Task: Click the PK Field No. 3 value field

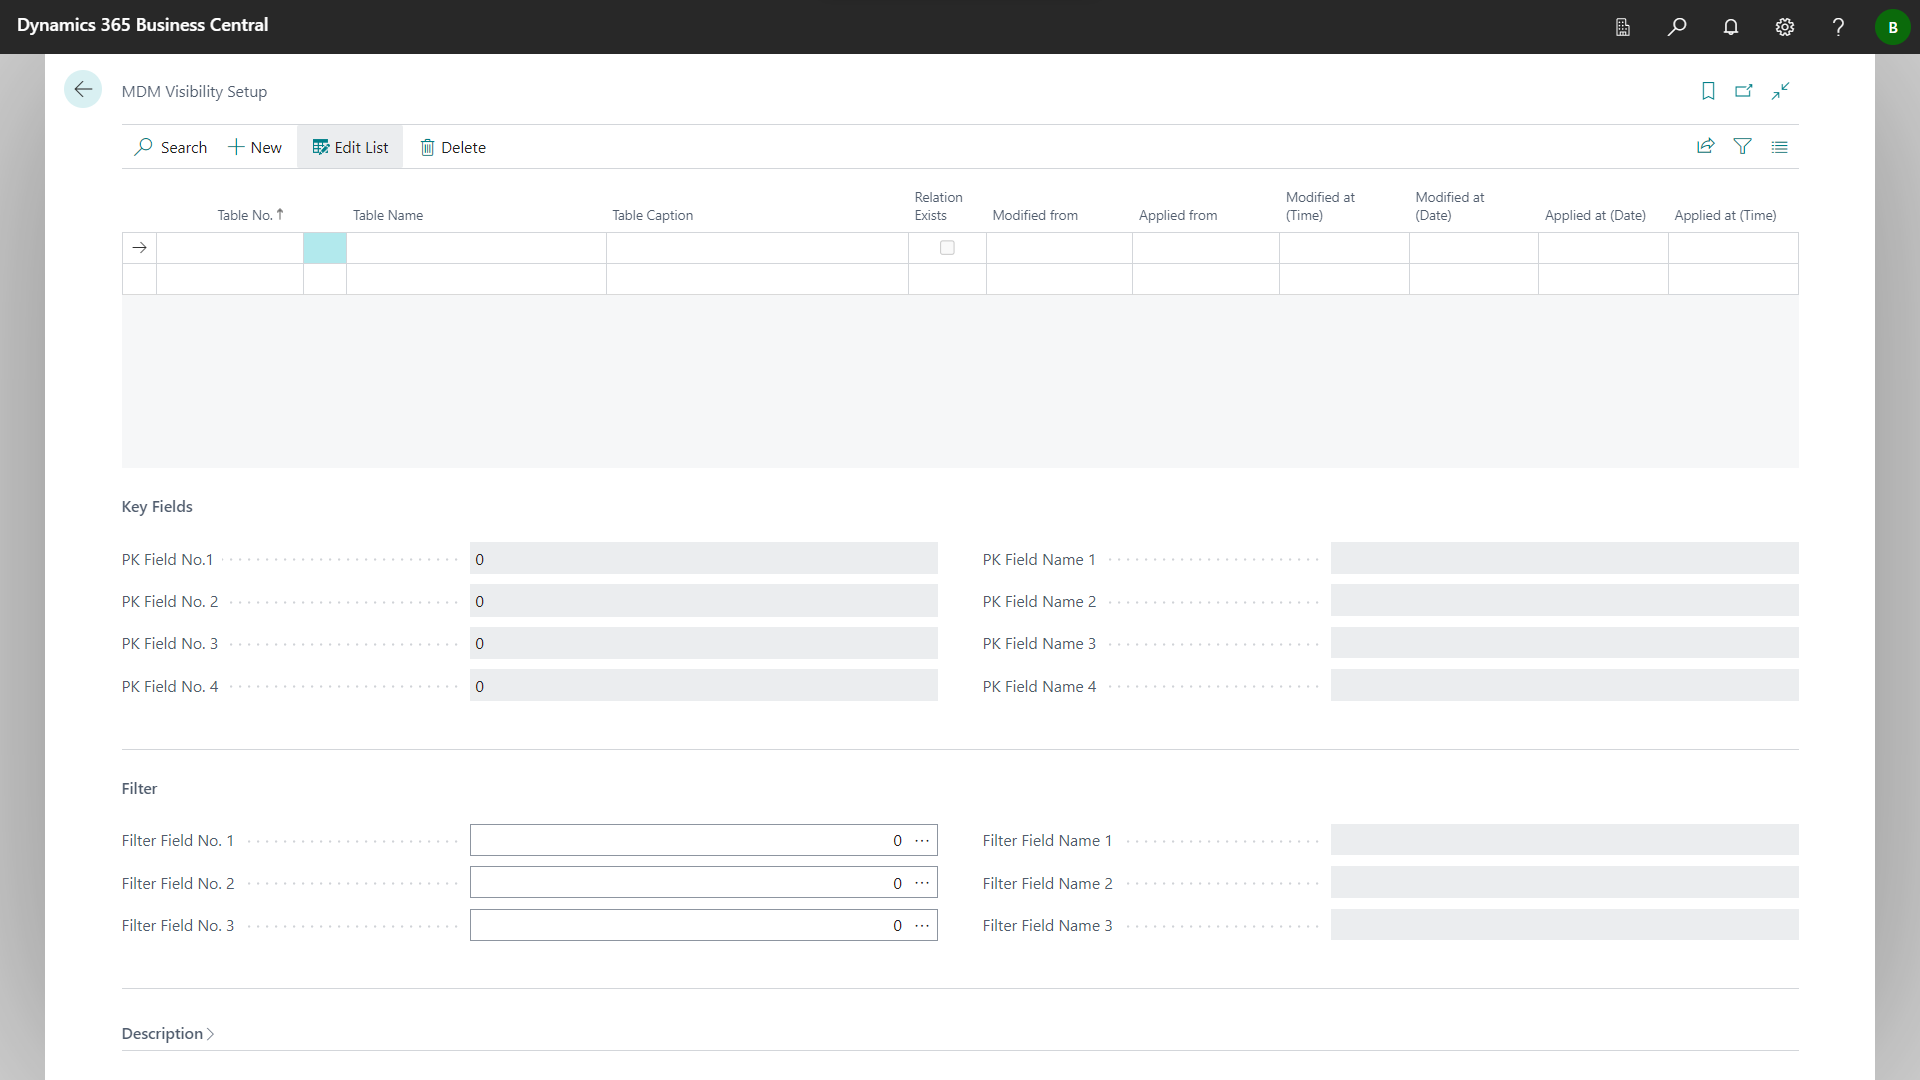Action: (704, 643)
